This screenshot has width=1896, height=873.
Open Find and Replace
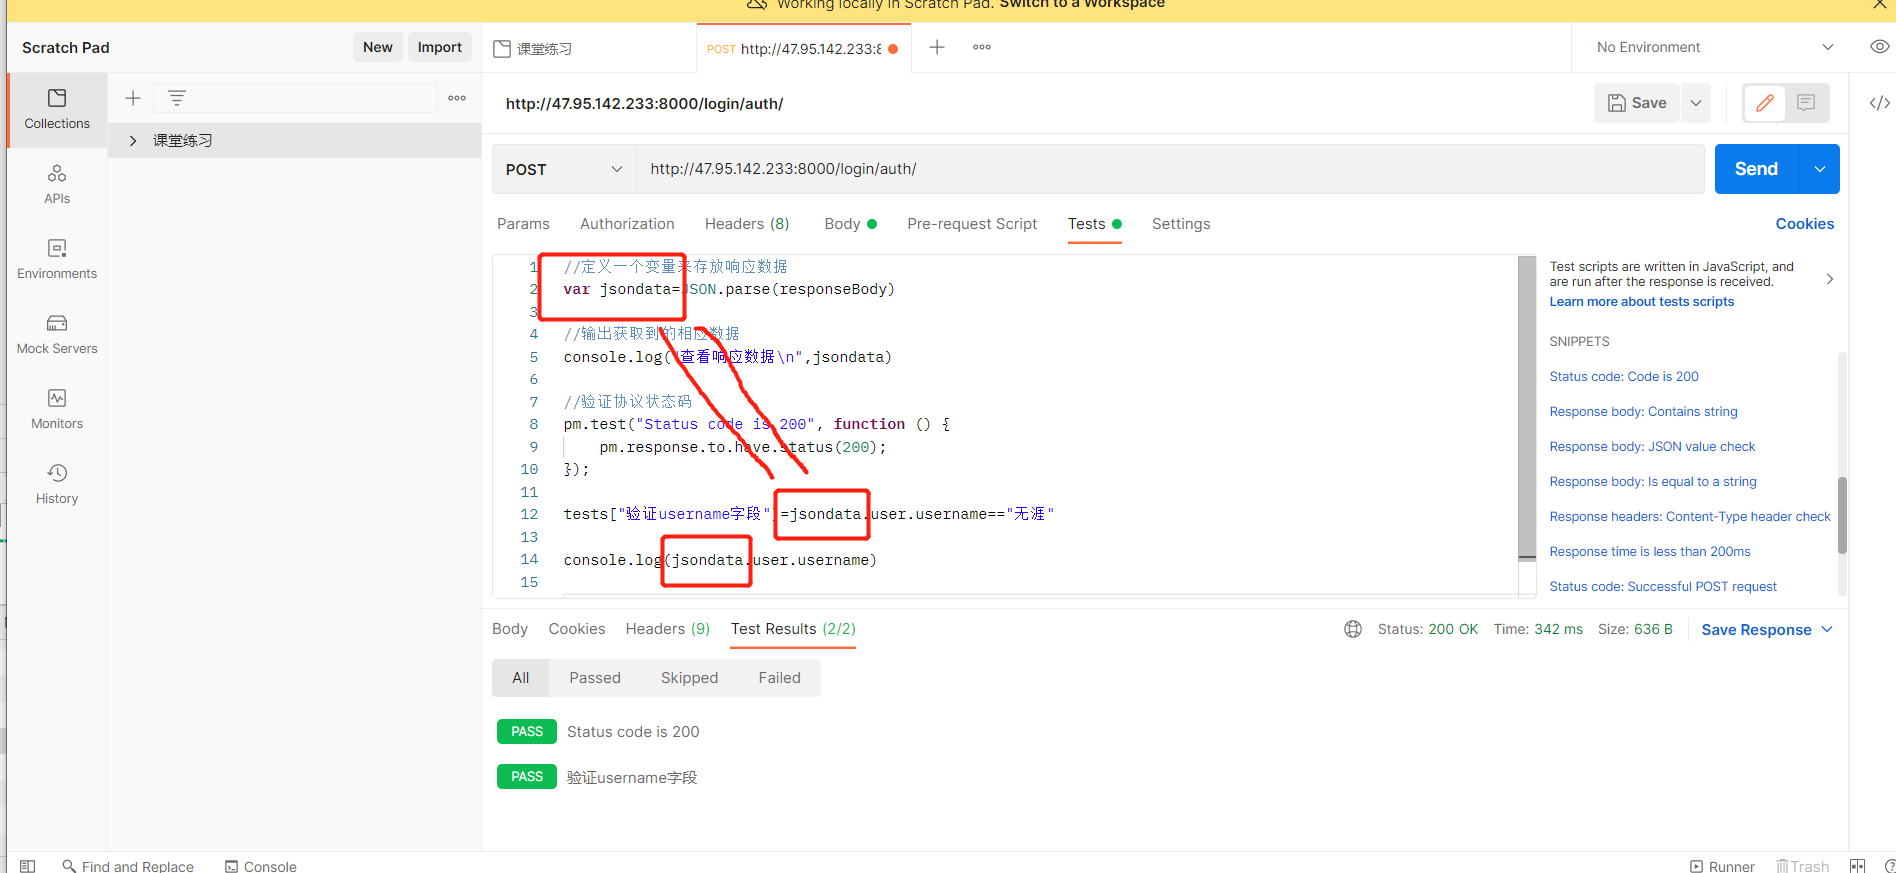click(x=128, y=866)
